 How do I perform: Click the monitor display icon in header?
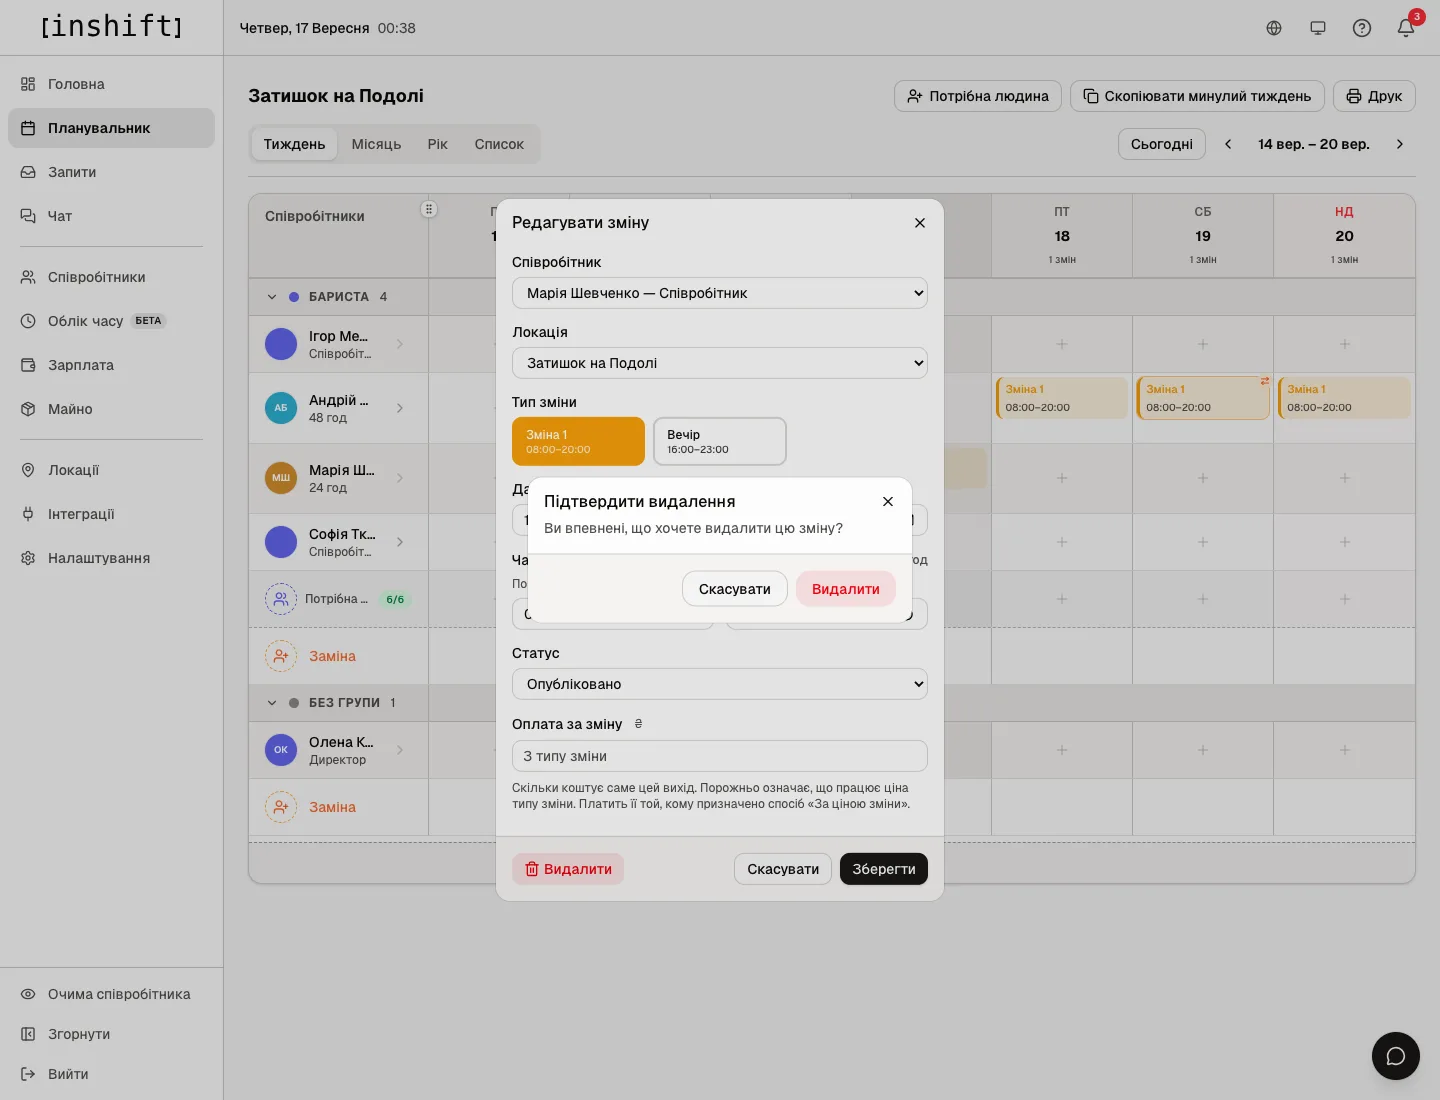coord(1318,28)
